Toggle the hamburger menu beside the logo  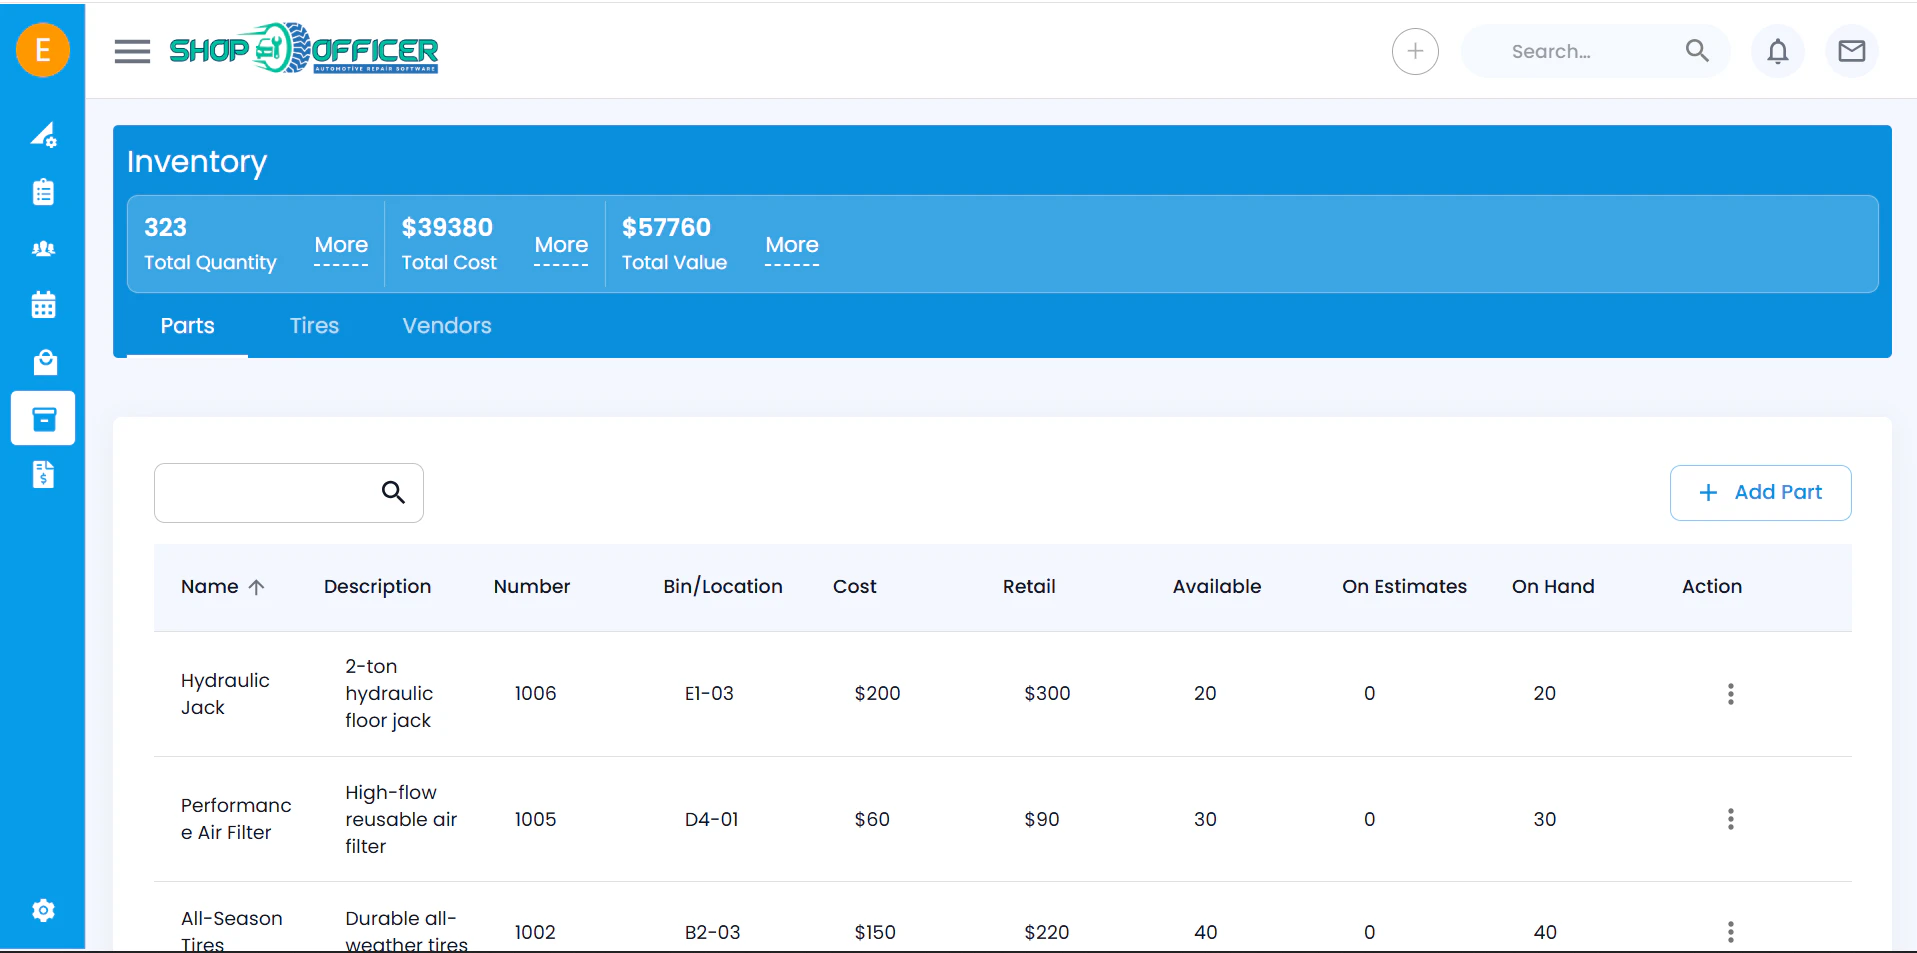[x=131, y=50]
